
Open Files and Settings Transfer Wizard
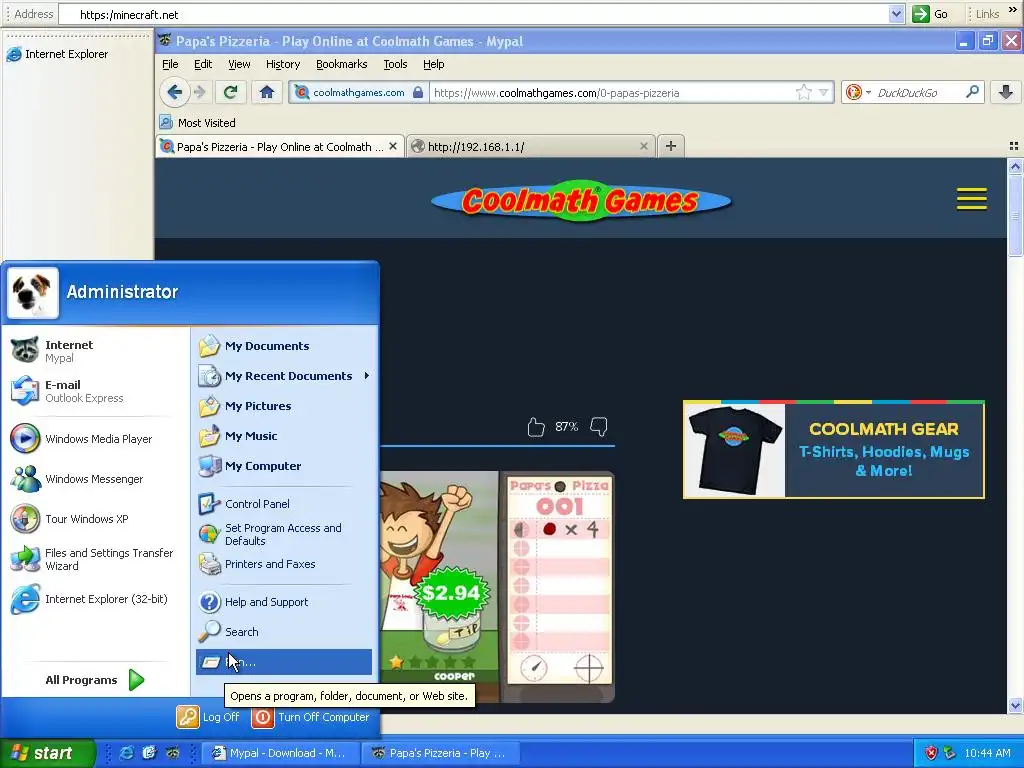(x=95, y=559)
